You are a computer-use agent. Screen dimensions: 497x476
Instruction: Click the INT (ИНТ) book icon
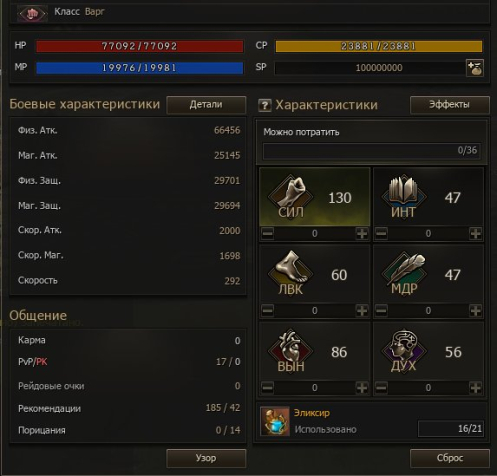[x=404, y=195]
